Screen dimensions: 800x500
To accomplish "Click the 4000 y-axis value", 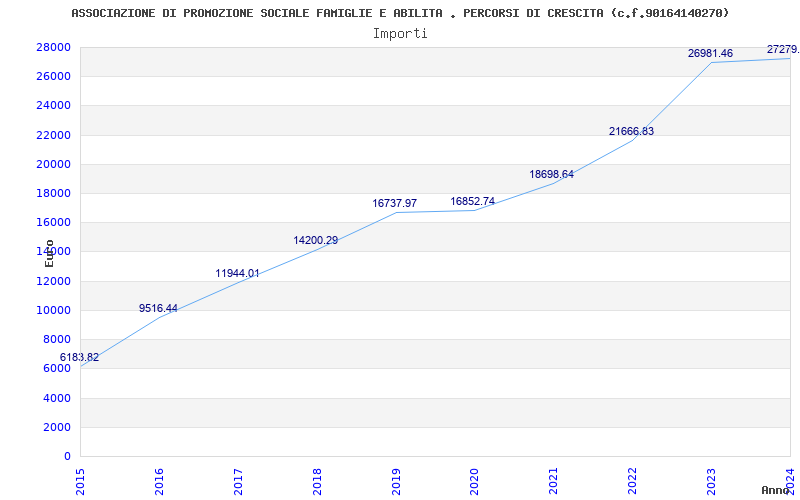I will (57, 398).
